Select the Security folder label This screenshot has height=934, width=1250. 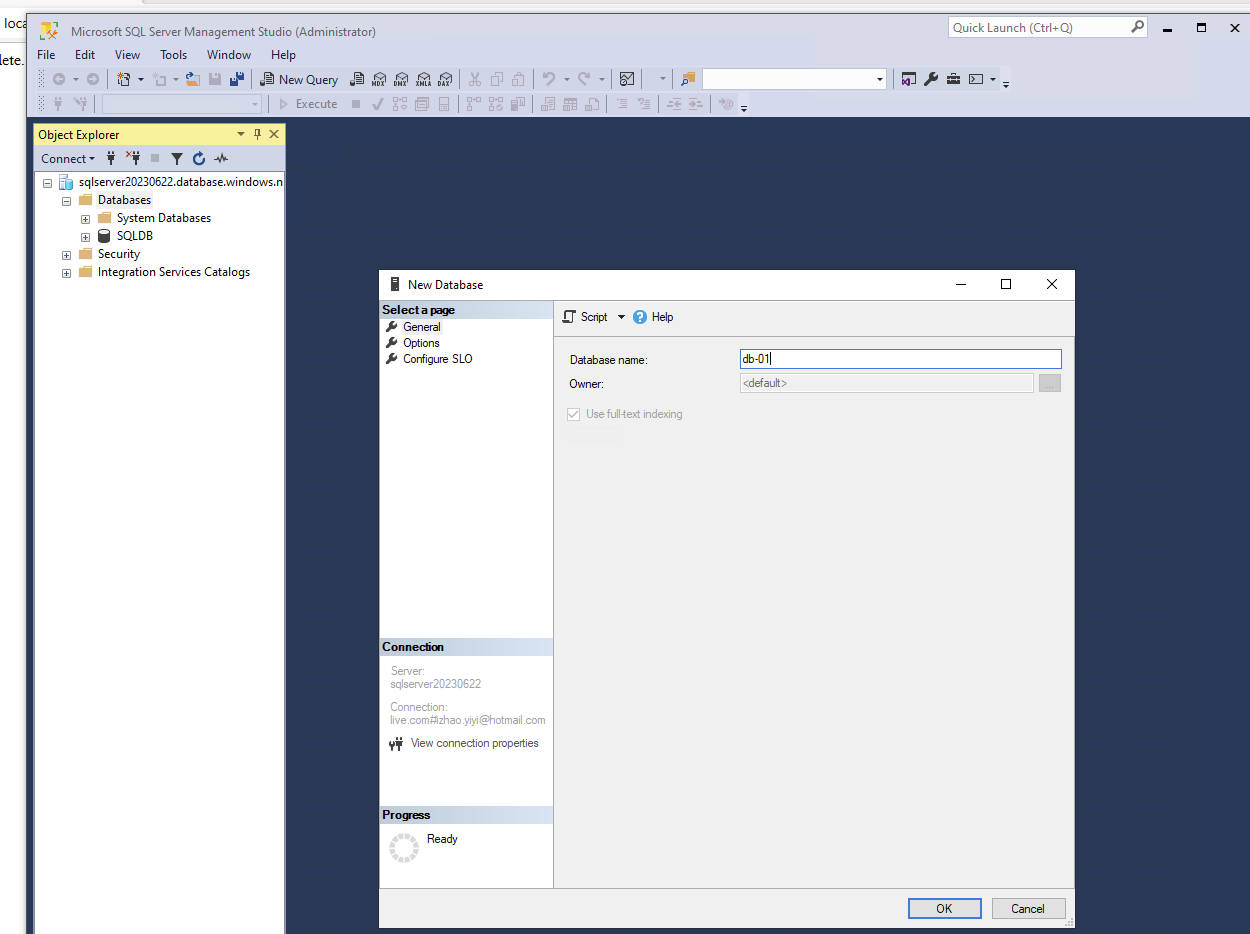[x=118, y=254]
